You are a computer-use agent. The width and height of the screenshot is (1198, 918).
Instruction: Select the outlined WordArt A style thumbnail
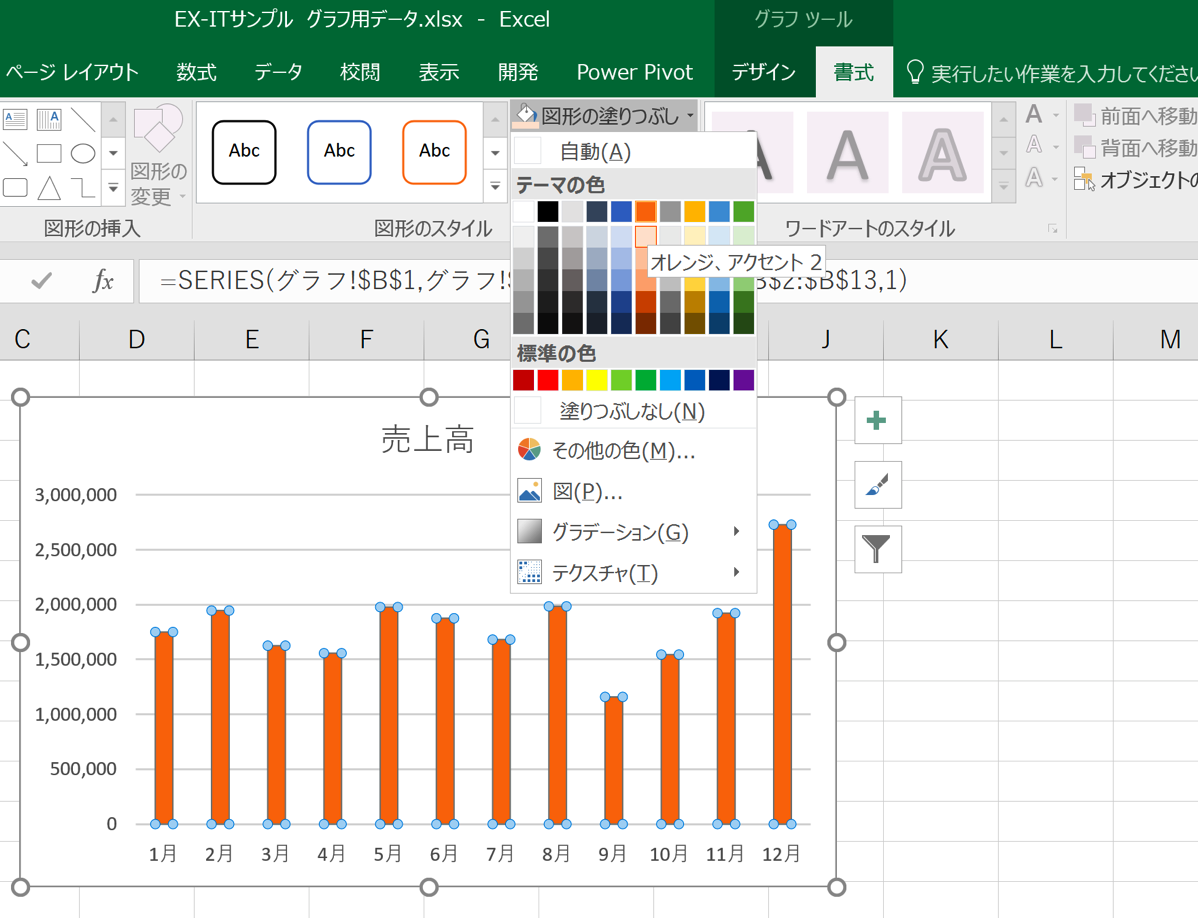coord(942,153)
